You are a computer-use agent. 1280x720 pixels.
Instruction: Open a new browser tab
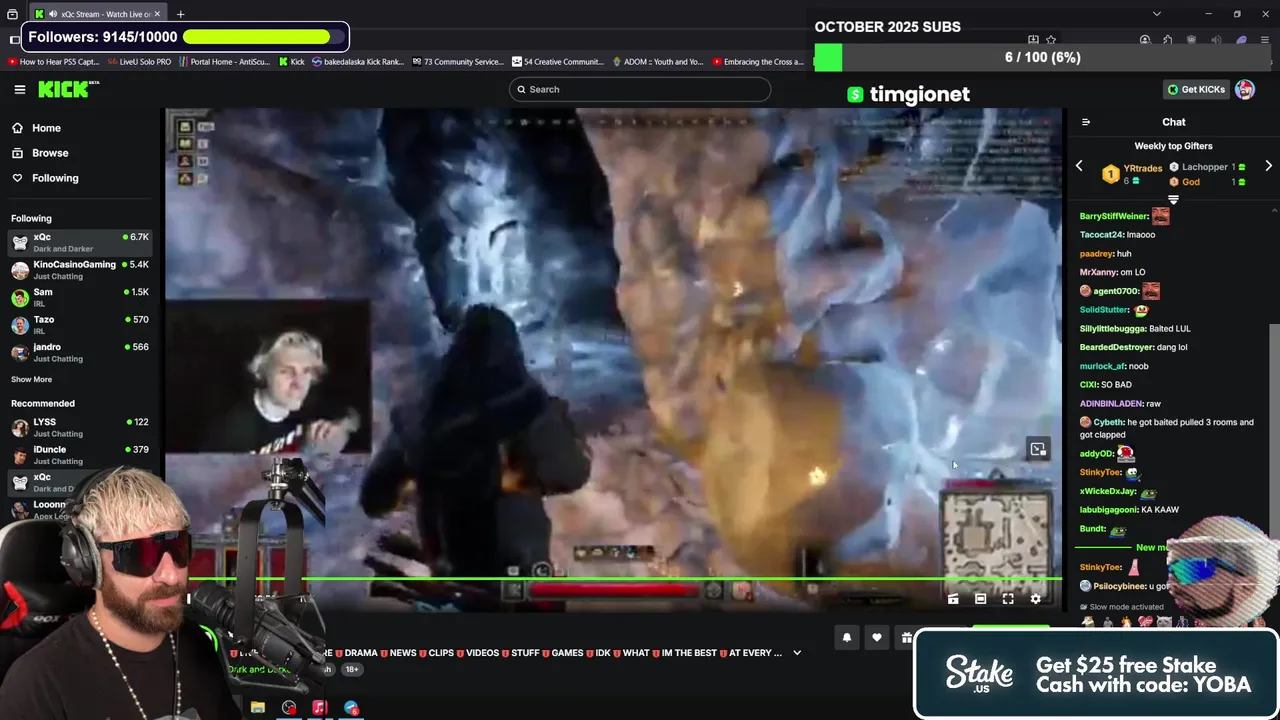tap(180, 14)
